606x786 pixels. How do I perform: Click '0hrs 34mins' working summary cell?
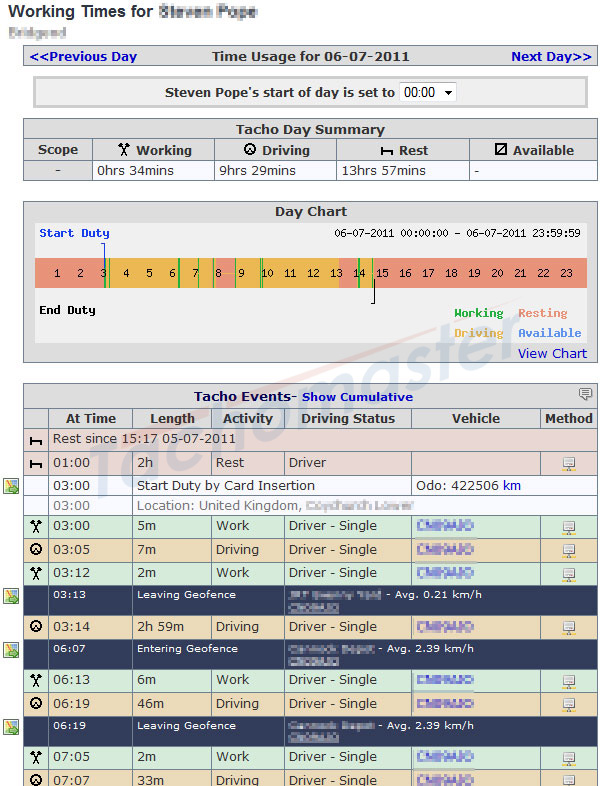pyautogui.click(x=153, y=170)
